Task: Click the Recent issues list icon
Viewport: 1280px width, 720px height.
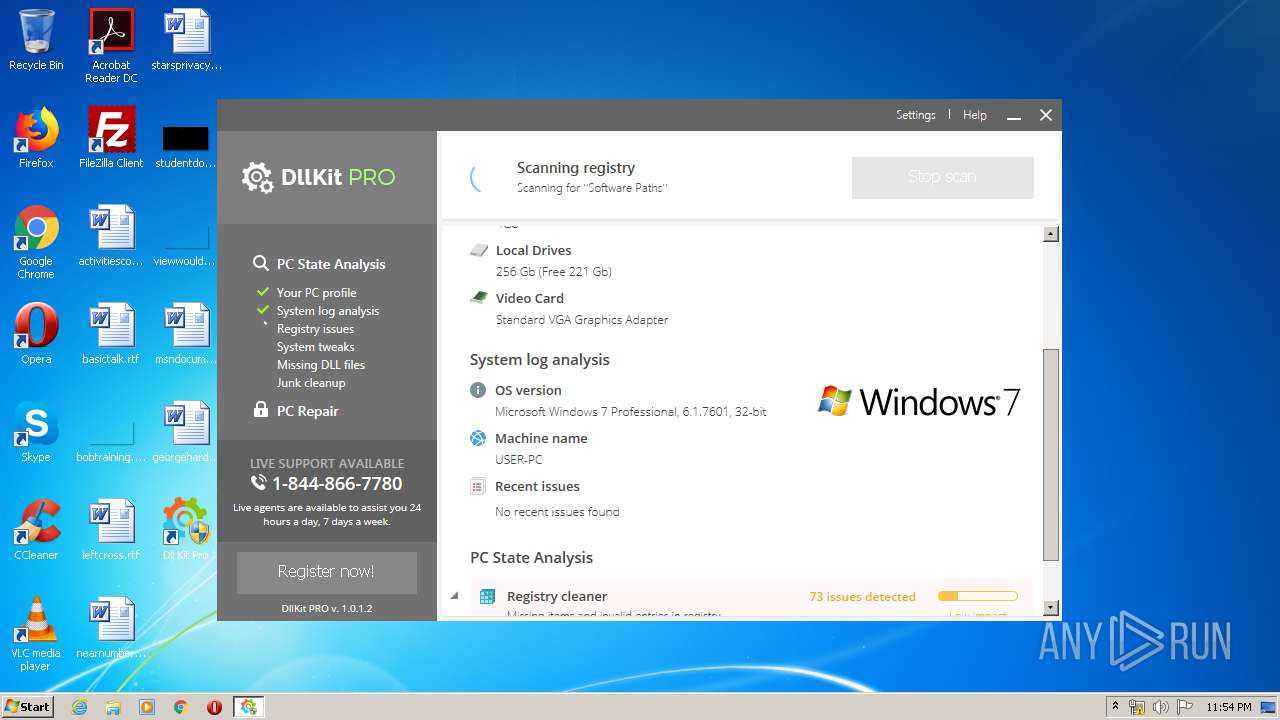Action: pos(478,486)
